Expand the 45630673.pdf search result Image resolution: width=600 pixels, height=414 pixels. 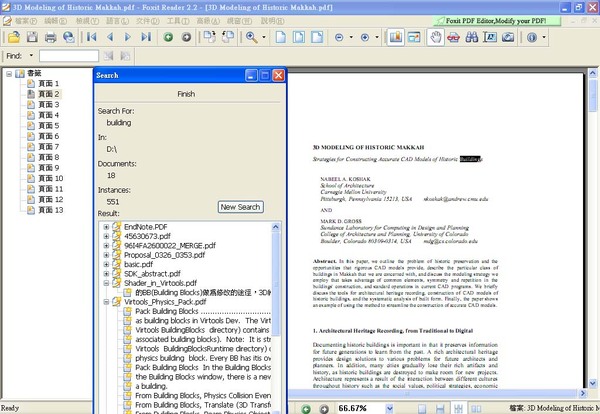tap(106, 236)
